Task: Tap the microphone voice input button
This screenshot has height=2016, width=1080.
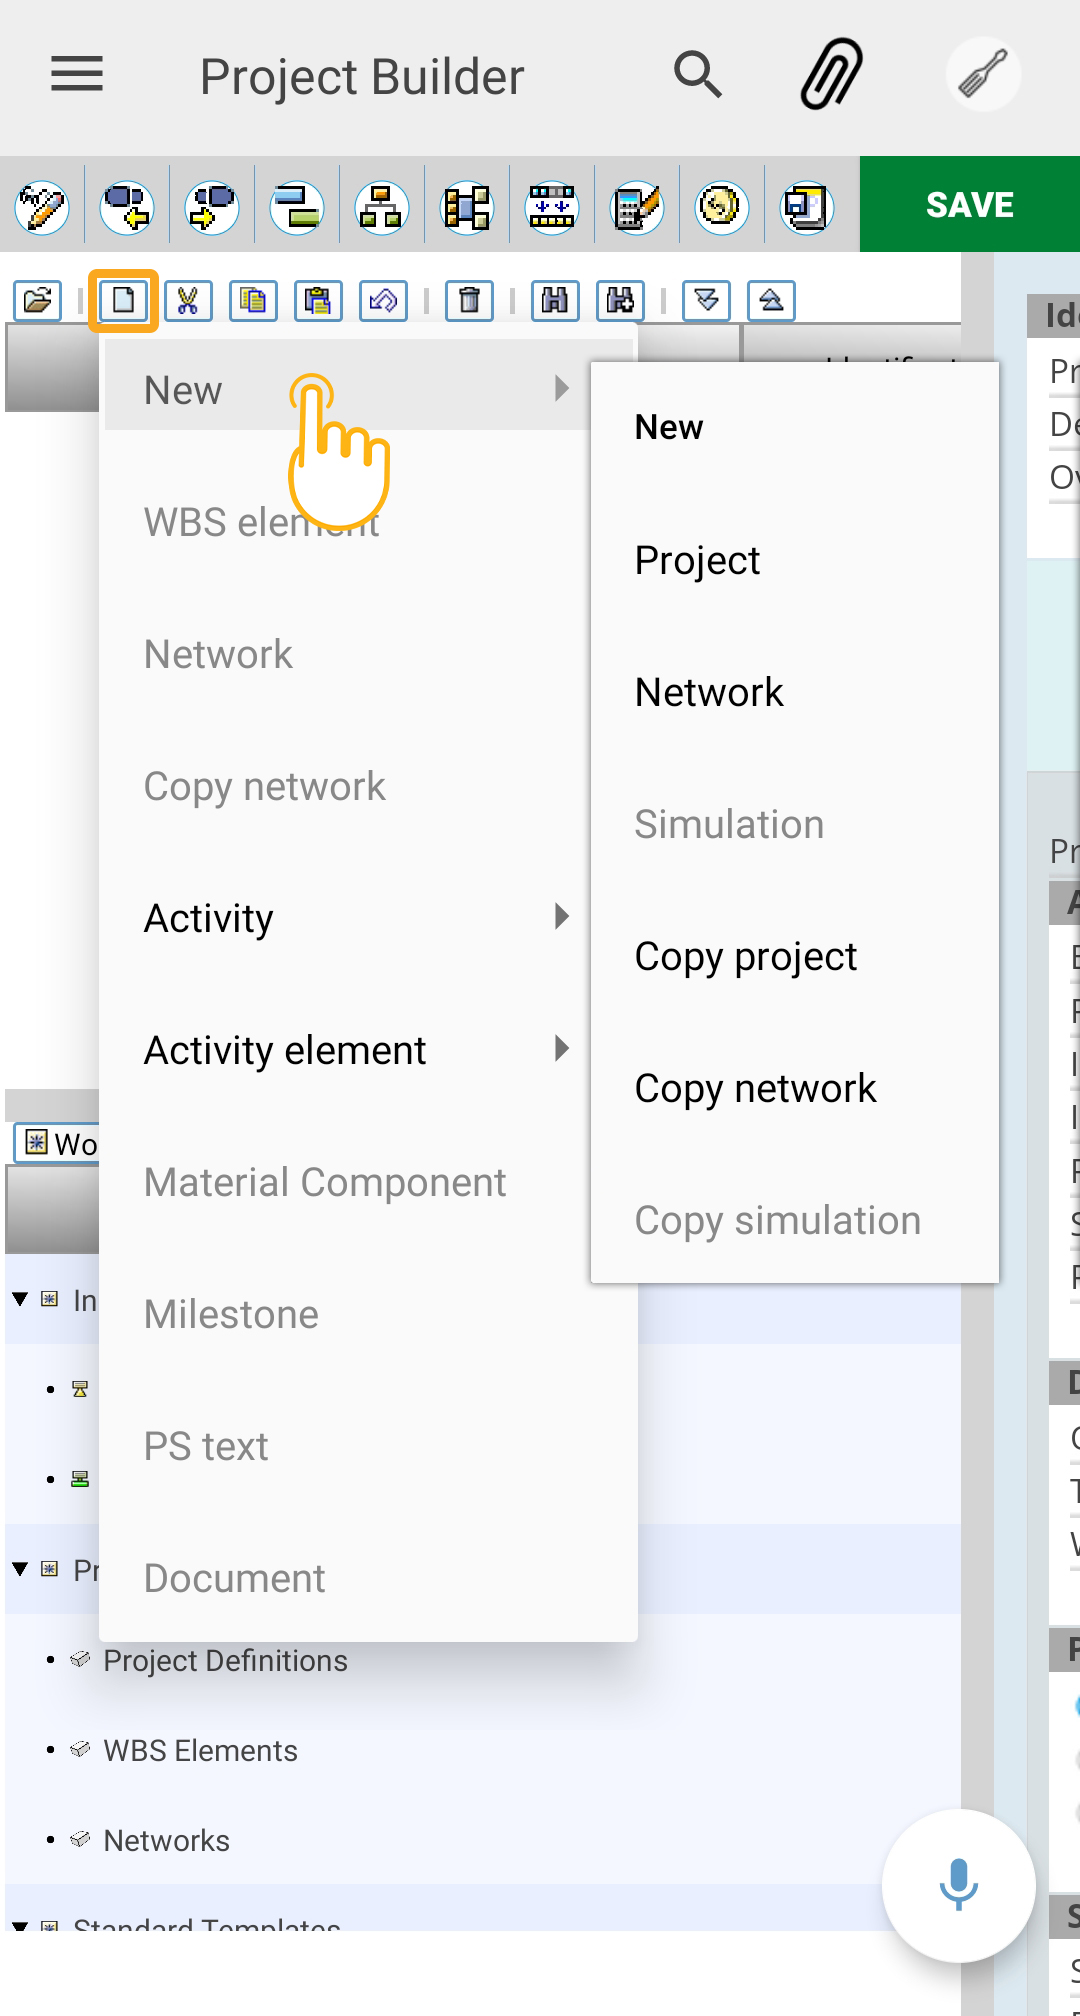Action: point(958,1885)
